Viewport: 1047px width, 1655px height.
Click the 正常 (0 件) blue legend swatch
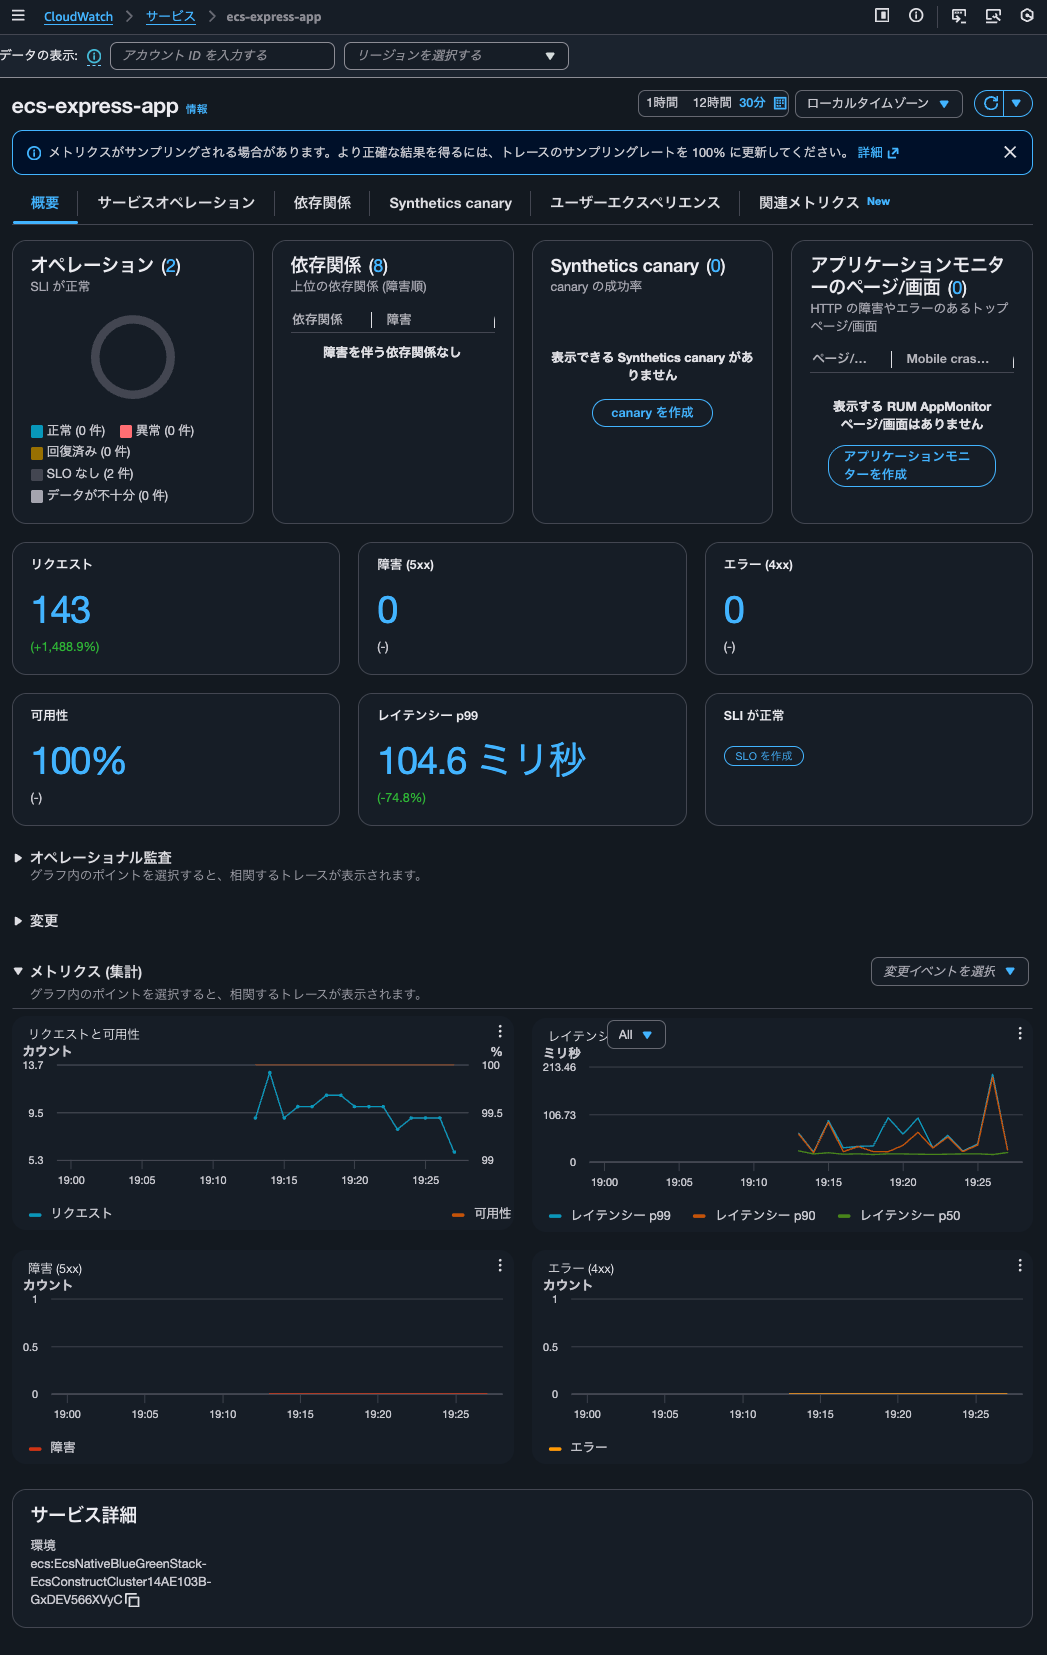37,431
